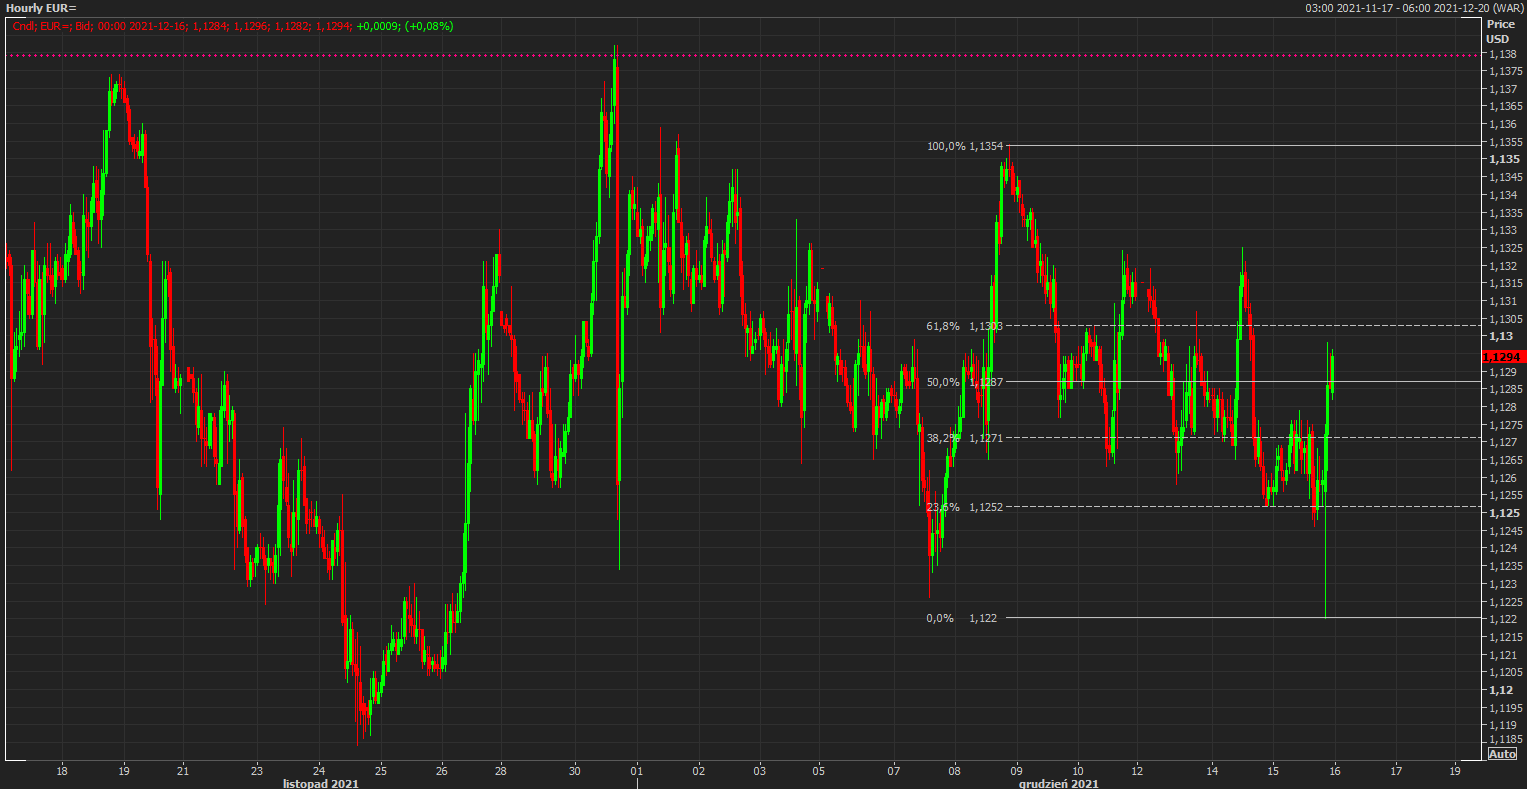Click the Hourly EUR= chart title

coord(41,8)
